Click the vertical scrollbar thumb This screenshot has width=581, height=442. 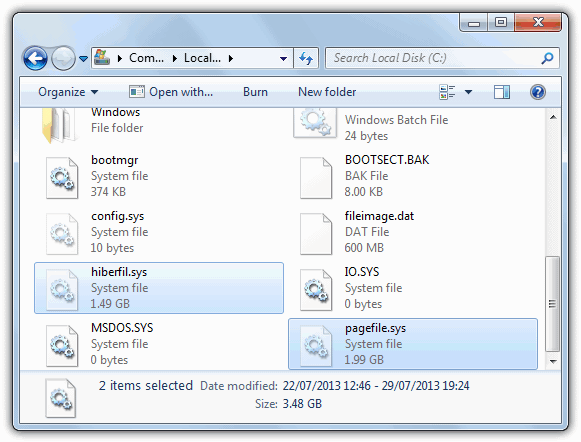point(552,303)
